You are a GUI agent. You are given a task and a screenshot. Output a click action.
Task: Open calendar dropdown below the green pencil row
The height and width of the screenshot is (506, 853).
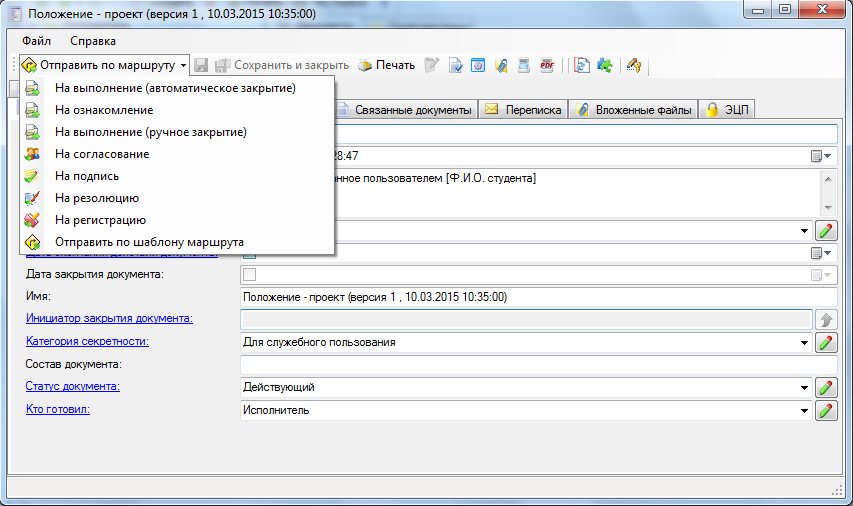(x=821, y=253)
